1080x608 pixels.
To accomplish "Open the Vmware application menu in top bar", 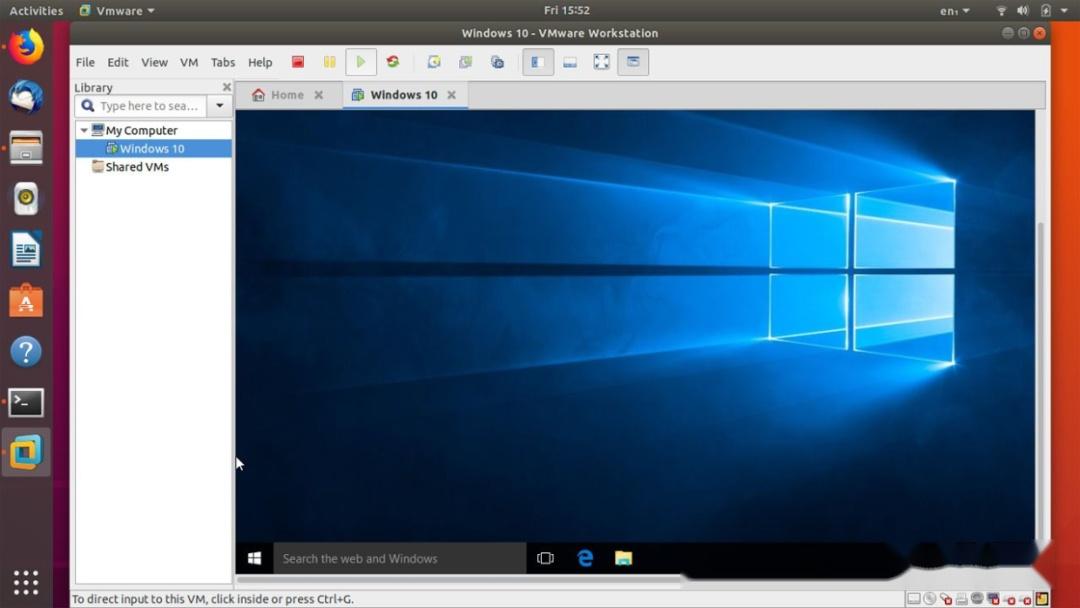I will [x=117, y=10].
